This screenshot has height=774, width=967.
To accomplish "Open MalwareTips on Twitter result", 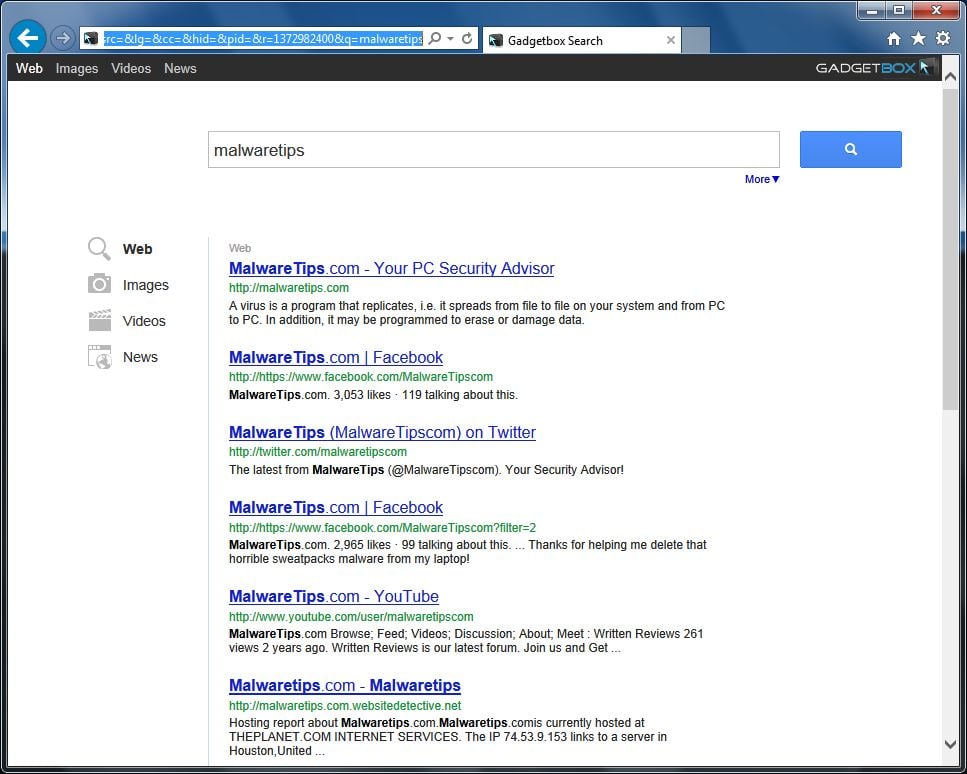I will 382,432.
